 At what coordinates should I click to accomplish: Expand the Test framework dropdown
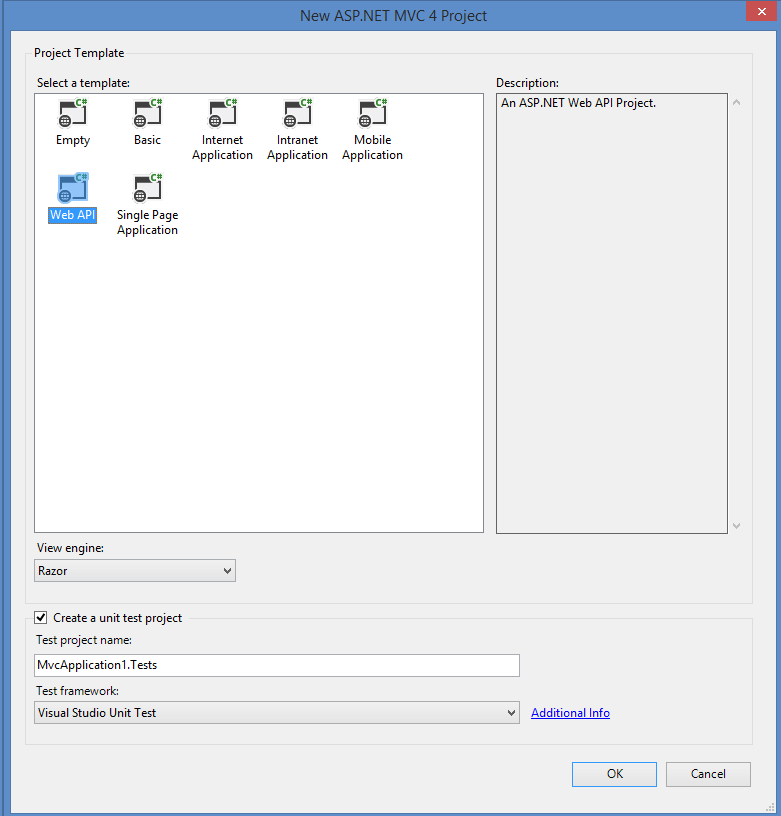[x=277, y=712]
